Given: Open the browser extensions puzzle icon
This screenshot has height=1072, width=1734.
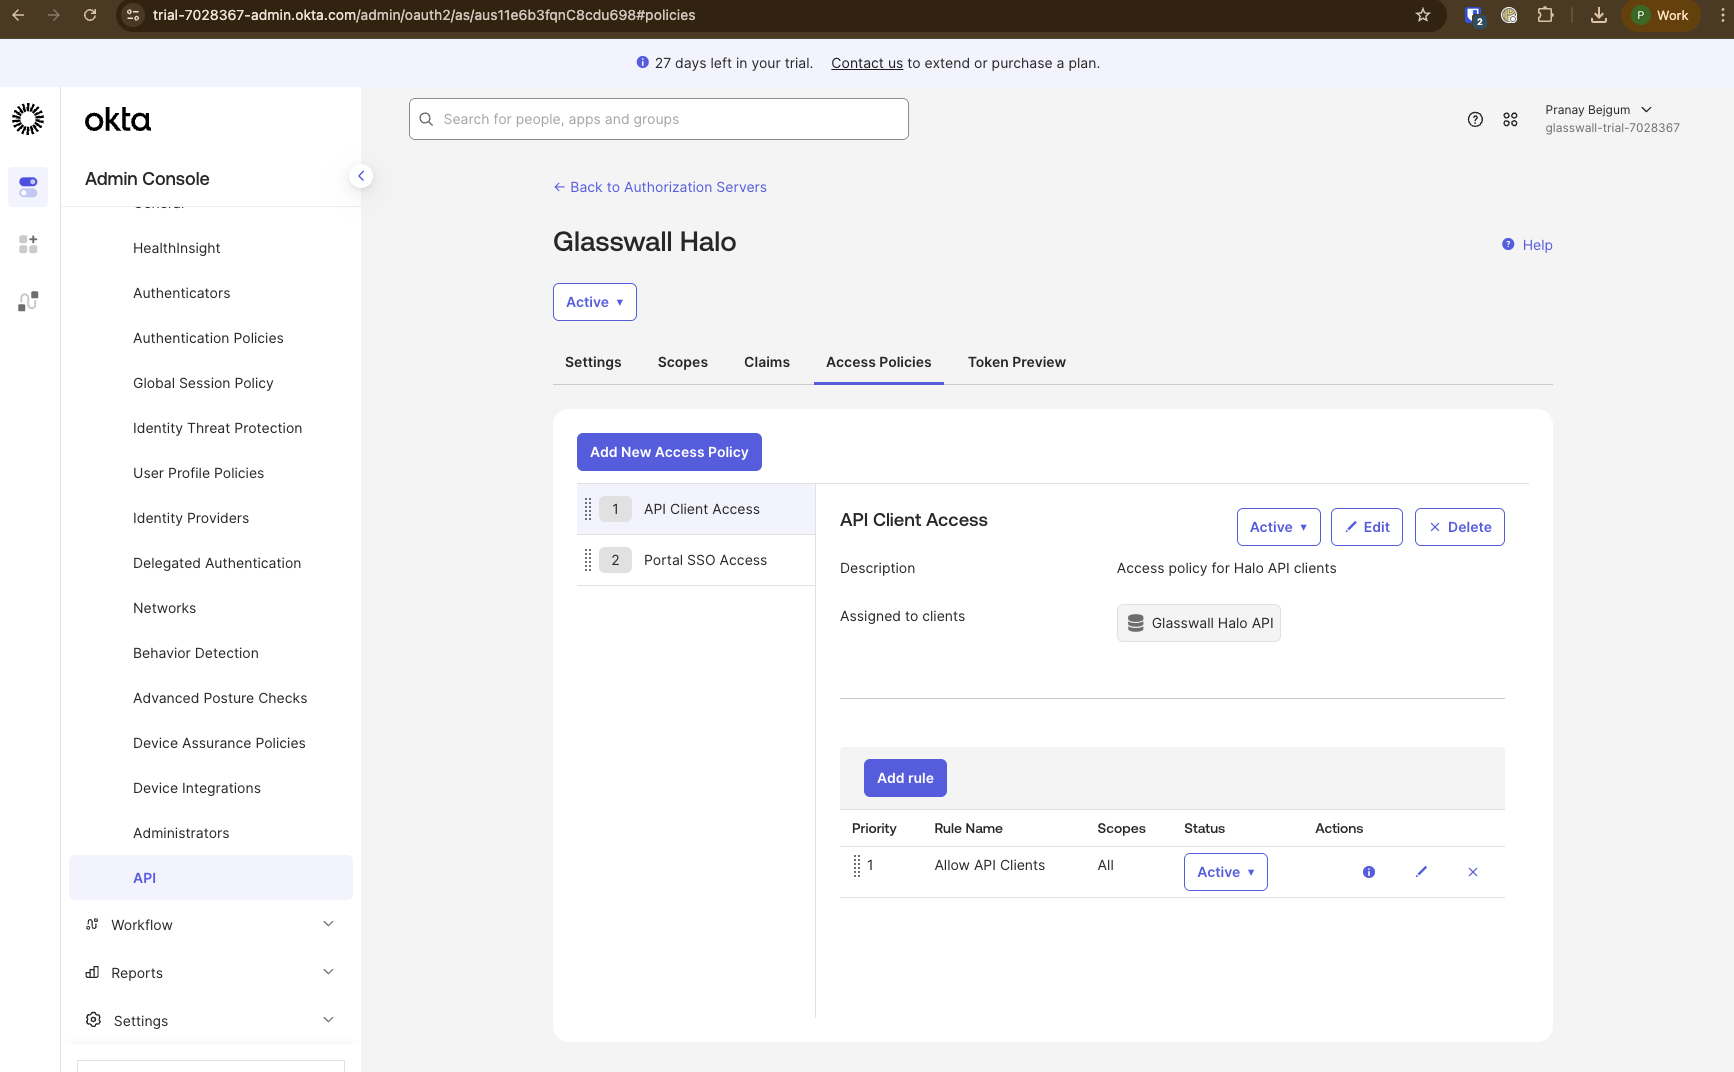Looking at the screenshot, I should (1545, 15).
